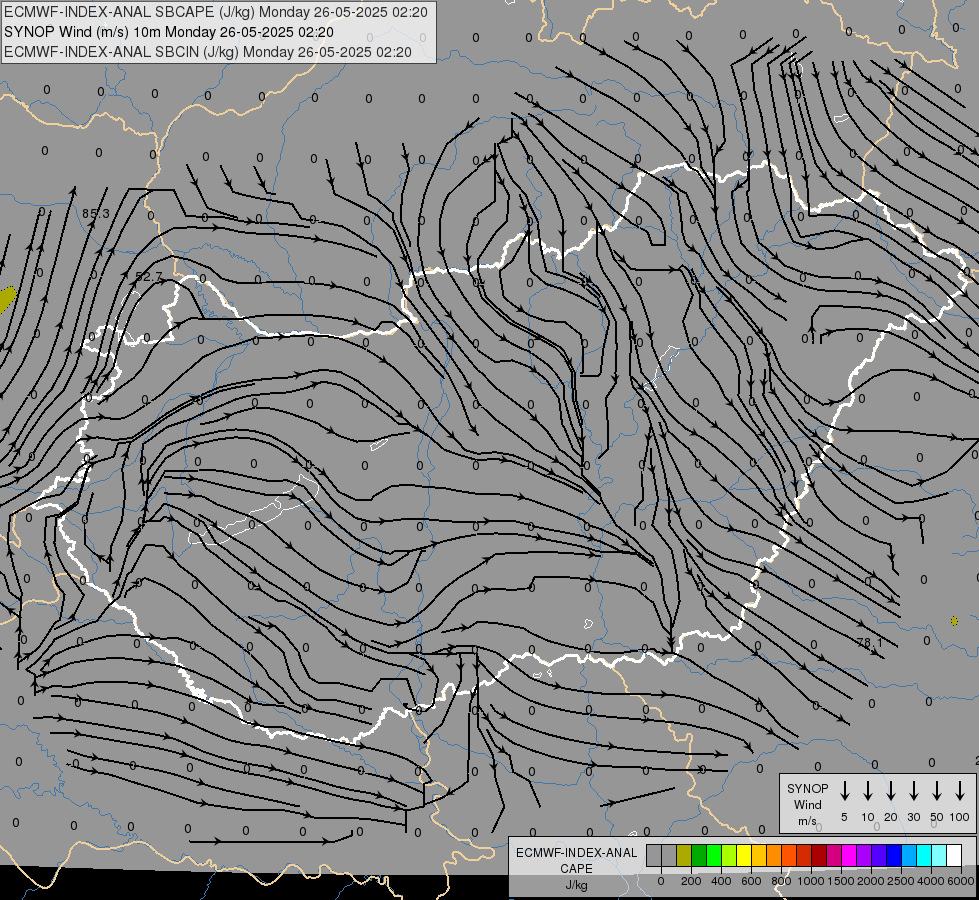Click the 200 label under the color bar
Viewport: 979px width, 900px height.
click(691, 881)
